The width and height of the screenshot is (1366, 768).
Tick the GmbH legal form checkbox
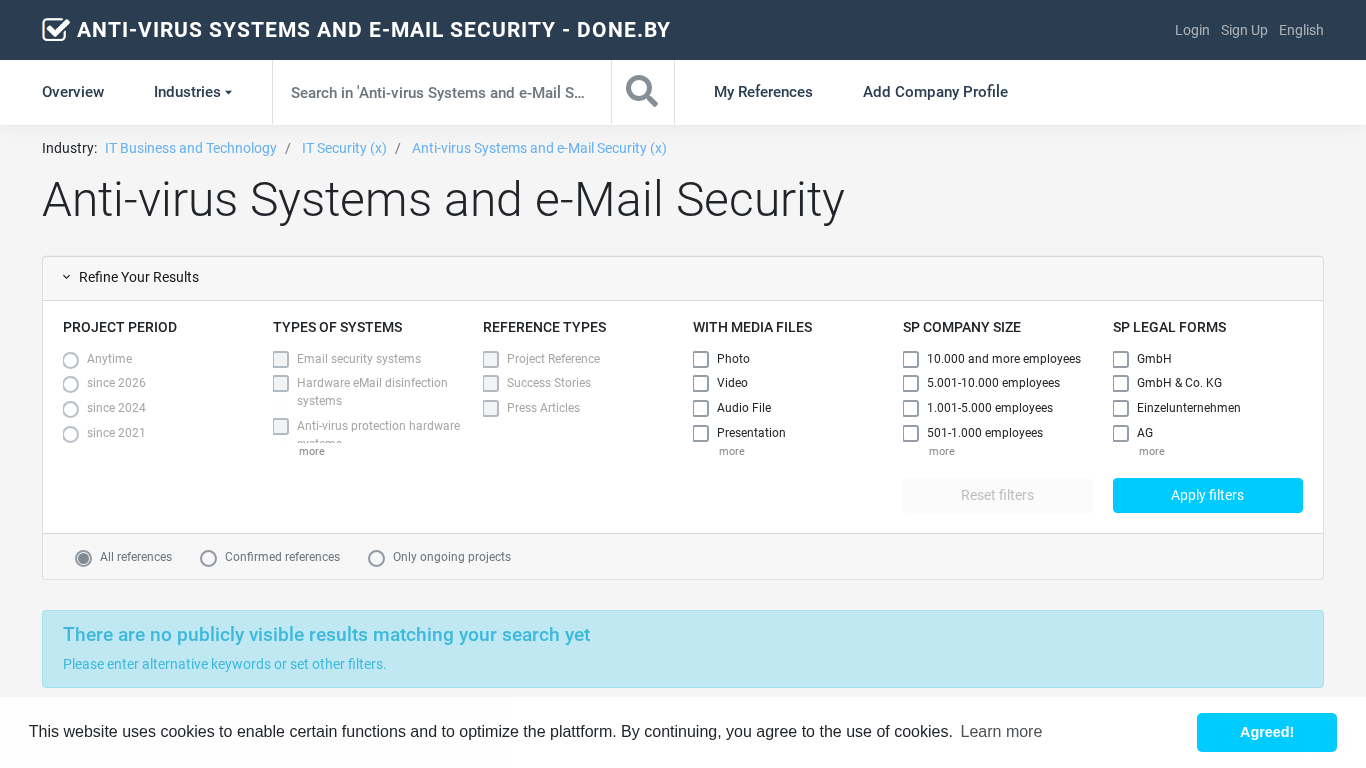click(1121, 359)
